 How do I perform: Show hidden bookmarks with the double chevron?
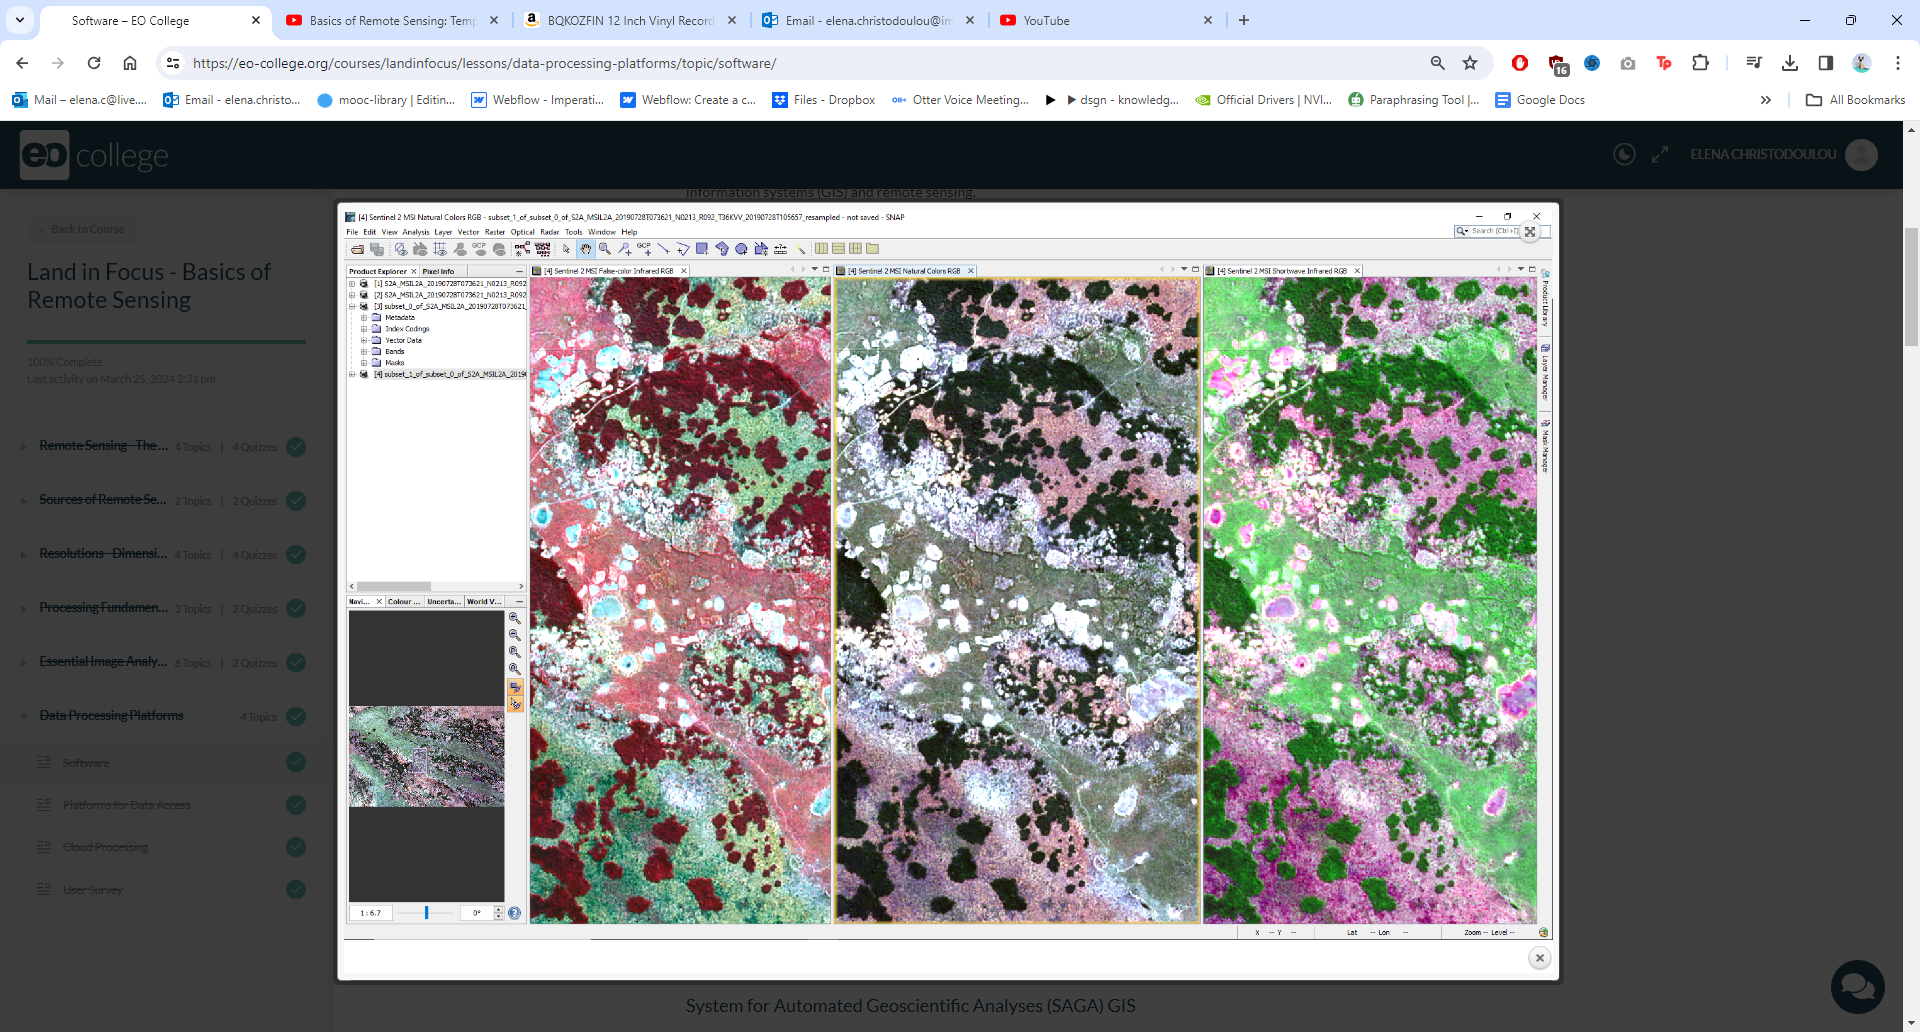coord(1766,100)
